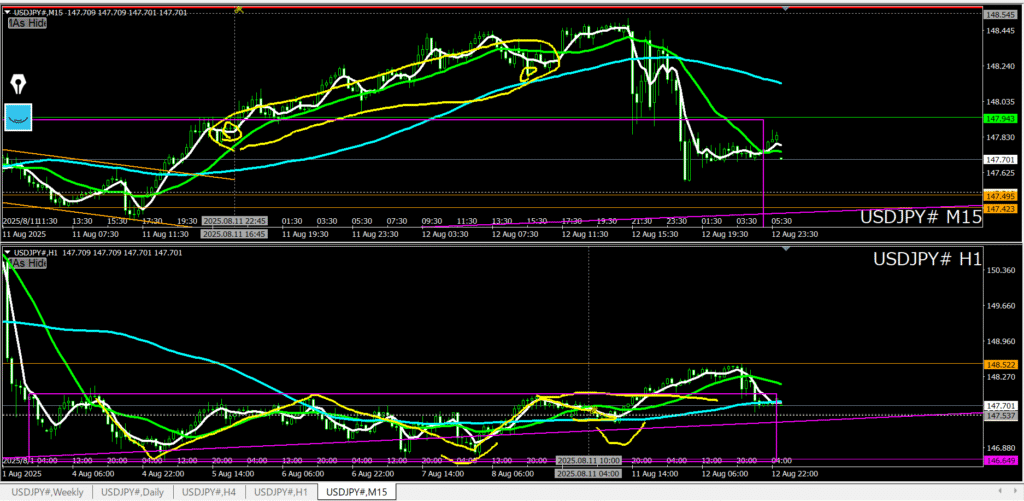Viewport: 1024px width, 501px height.
Task: Click the 147.701 price label on H1 chart
Action: coord(1000,406)
